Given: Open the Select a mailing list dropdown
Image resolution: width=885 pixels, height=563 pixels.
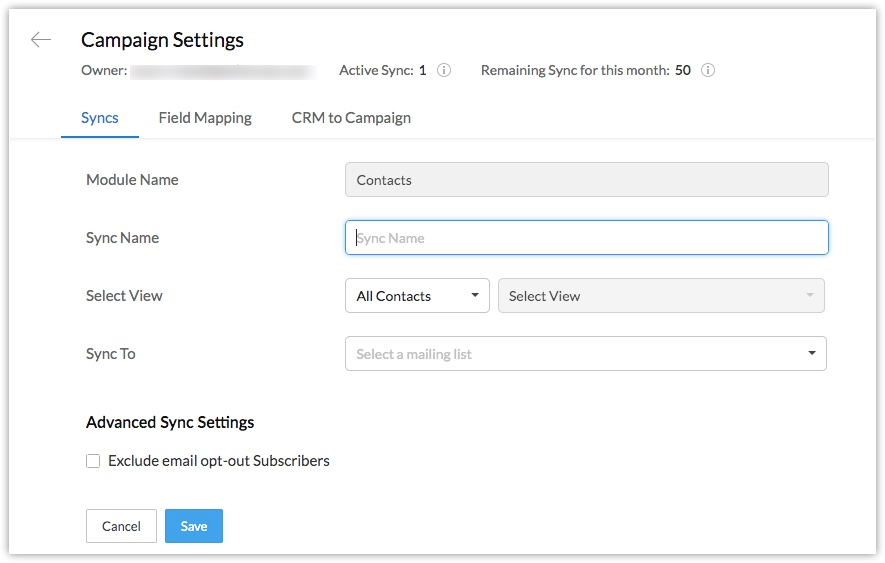Looking at the screenshot, I should 586,354.
